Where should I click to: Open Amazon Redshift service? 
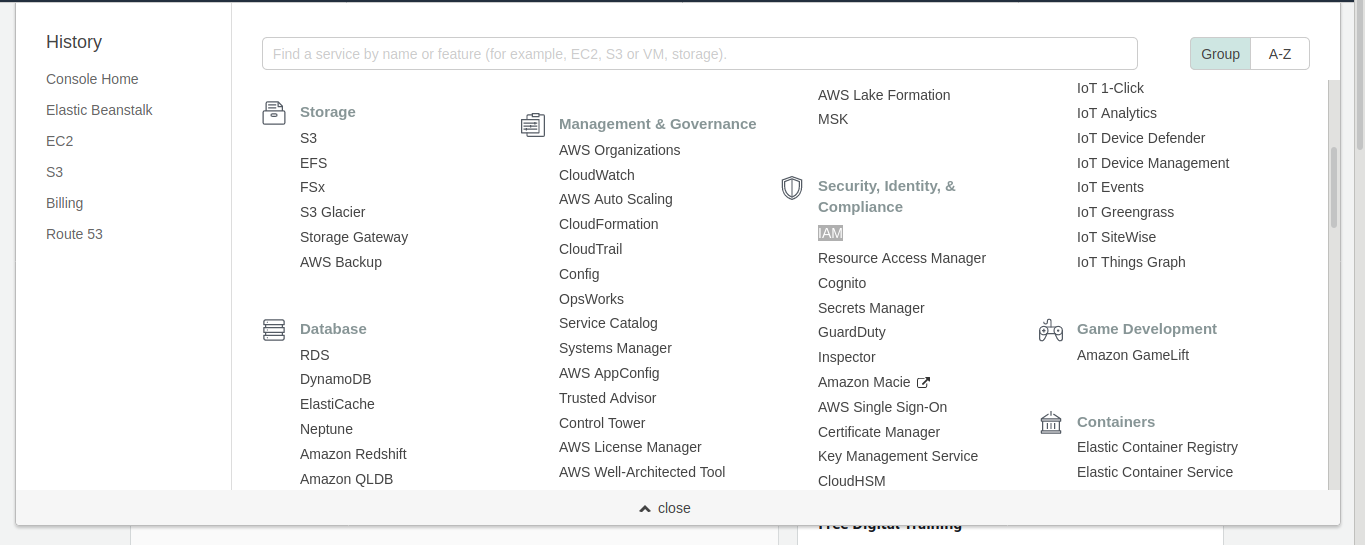point(353,454)
